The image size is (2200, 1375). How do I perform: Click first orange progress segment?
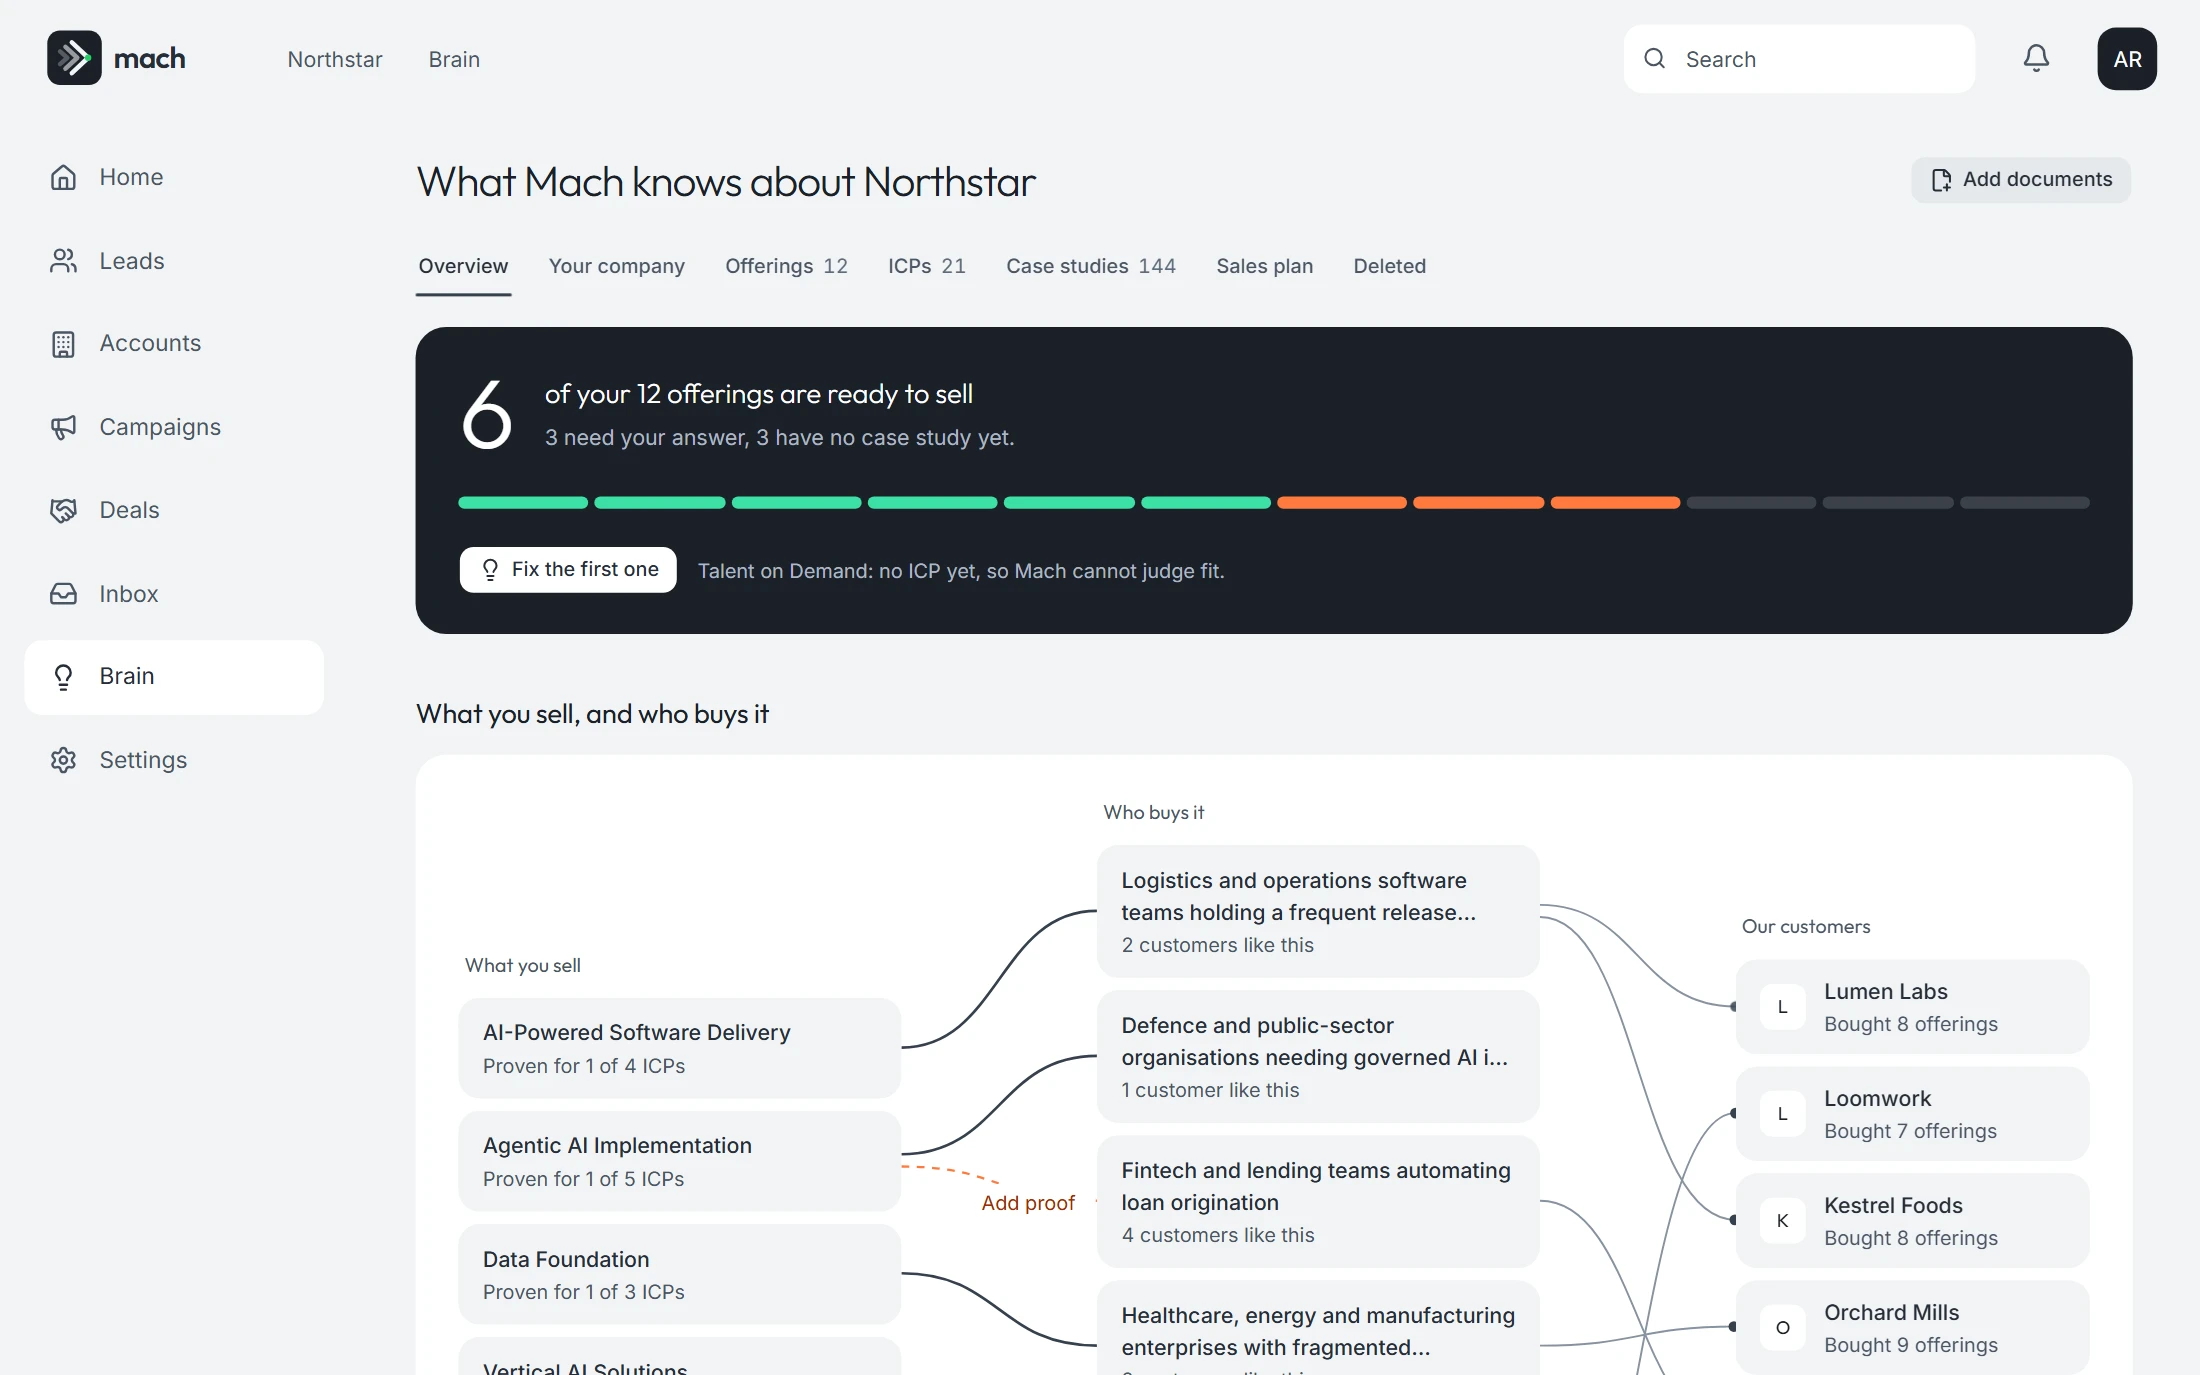(1342, 503)
